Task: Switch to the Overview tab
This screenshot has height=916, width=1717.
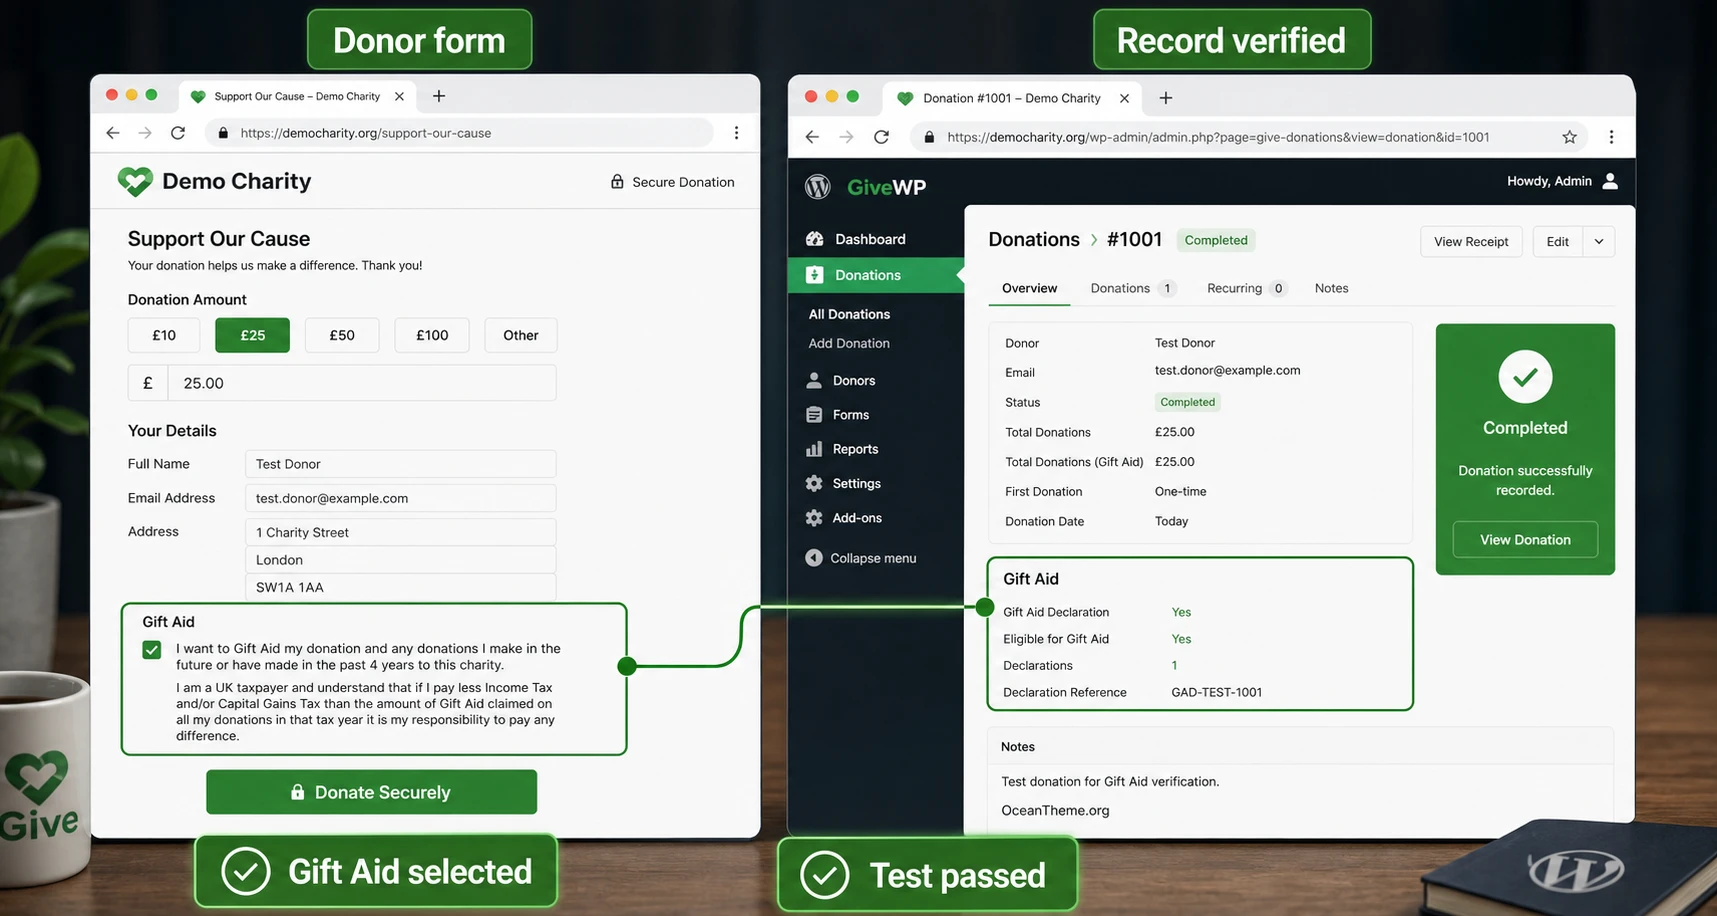Action: click(1029, 288)
